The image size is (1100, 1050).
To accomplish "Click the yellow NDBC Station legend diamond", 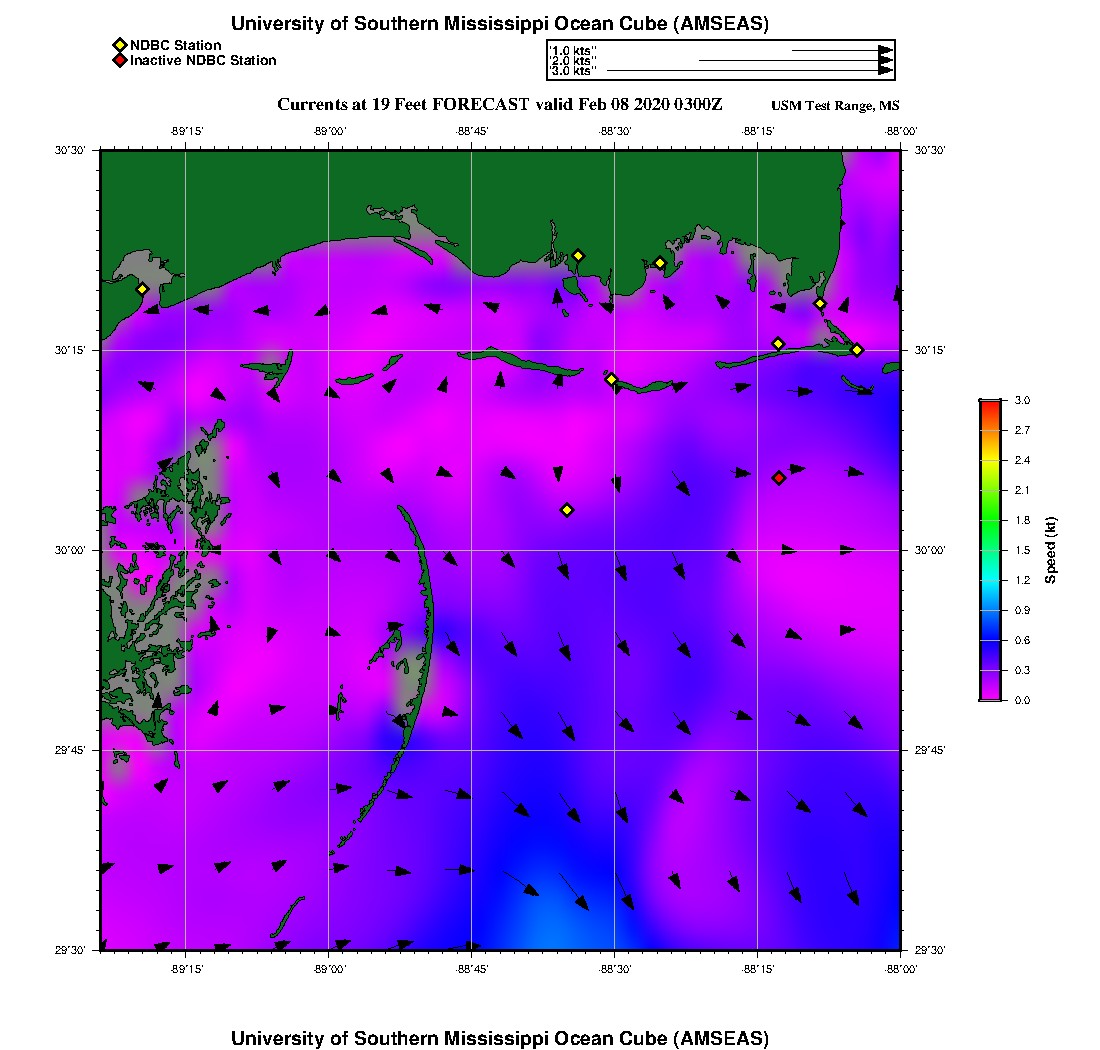I will (119, 45).
